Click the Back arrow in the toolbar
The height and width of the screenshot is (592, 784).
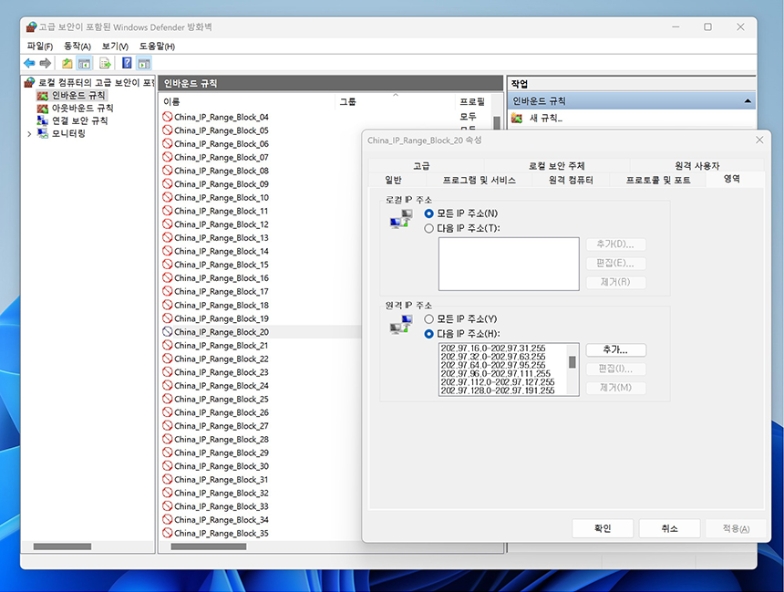(29, 63)
